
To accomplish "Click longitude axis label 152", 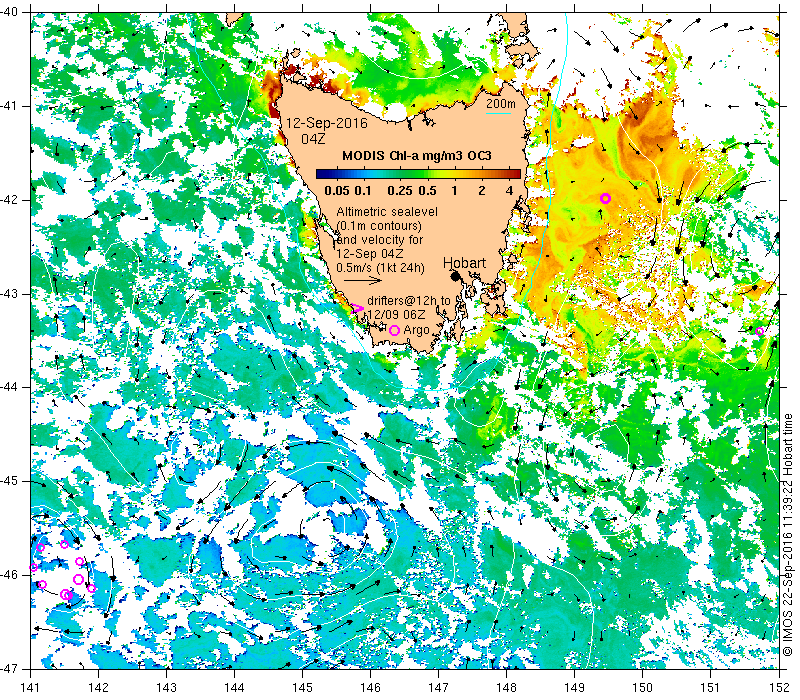I will [x=779, y=688].
